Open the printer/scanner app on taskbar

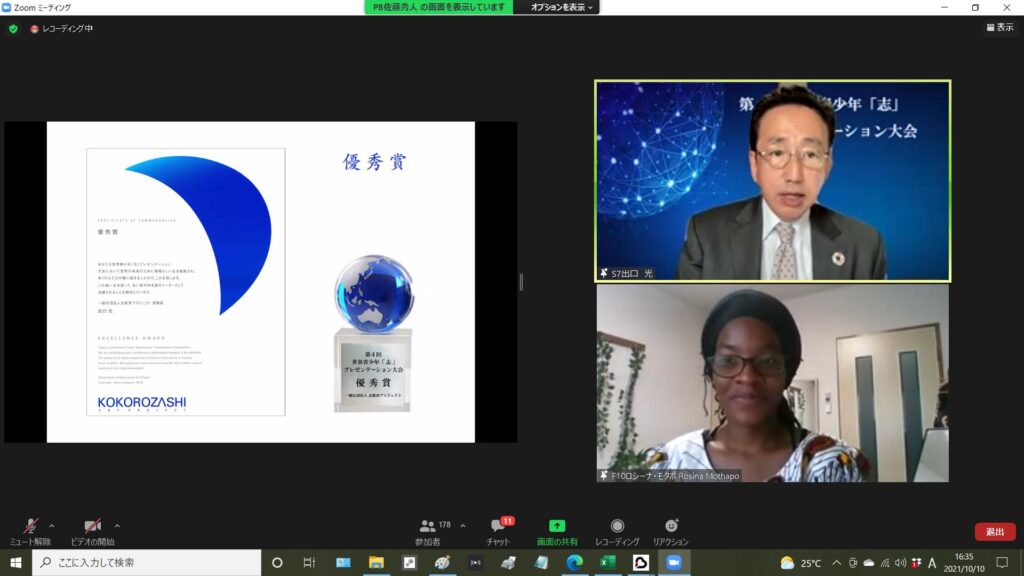508,562
